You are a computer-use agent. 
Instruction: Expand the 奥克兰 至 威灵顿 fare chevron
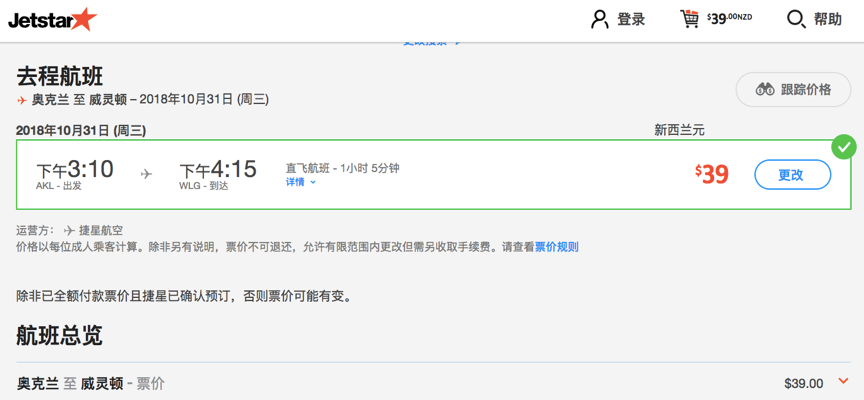tap(843, 381)
